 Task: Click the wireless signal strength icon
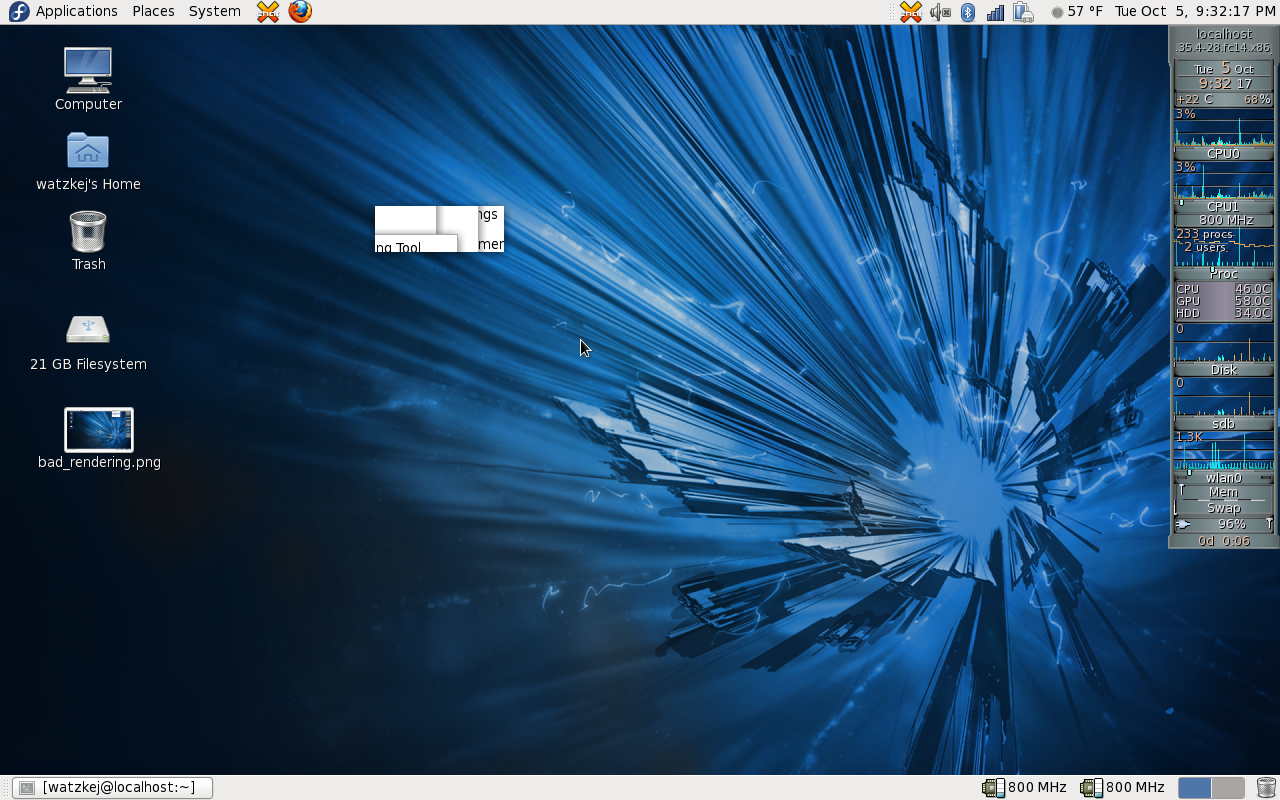point(995,12)
